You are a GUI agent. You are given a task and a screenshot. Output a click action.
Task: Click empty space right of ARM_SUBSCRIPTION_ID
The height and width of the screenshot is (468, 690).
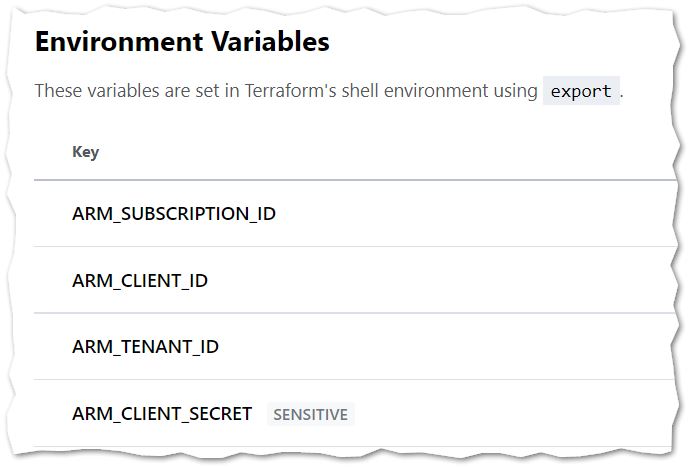coord(470,214)
